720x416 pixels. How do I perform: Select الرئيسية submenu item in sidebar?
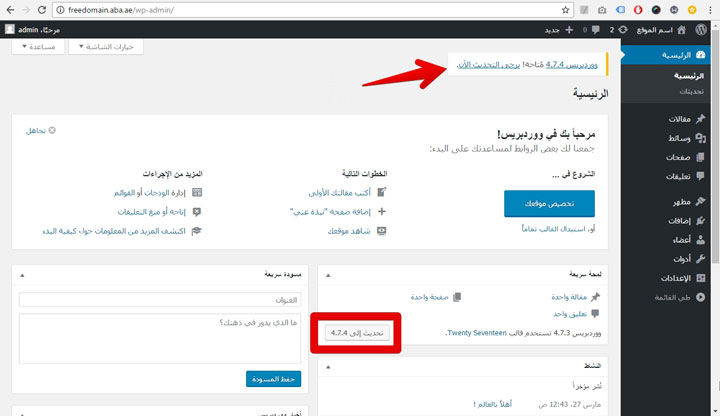(x=688, y=76)
